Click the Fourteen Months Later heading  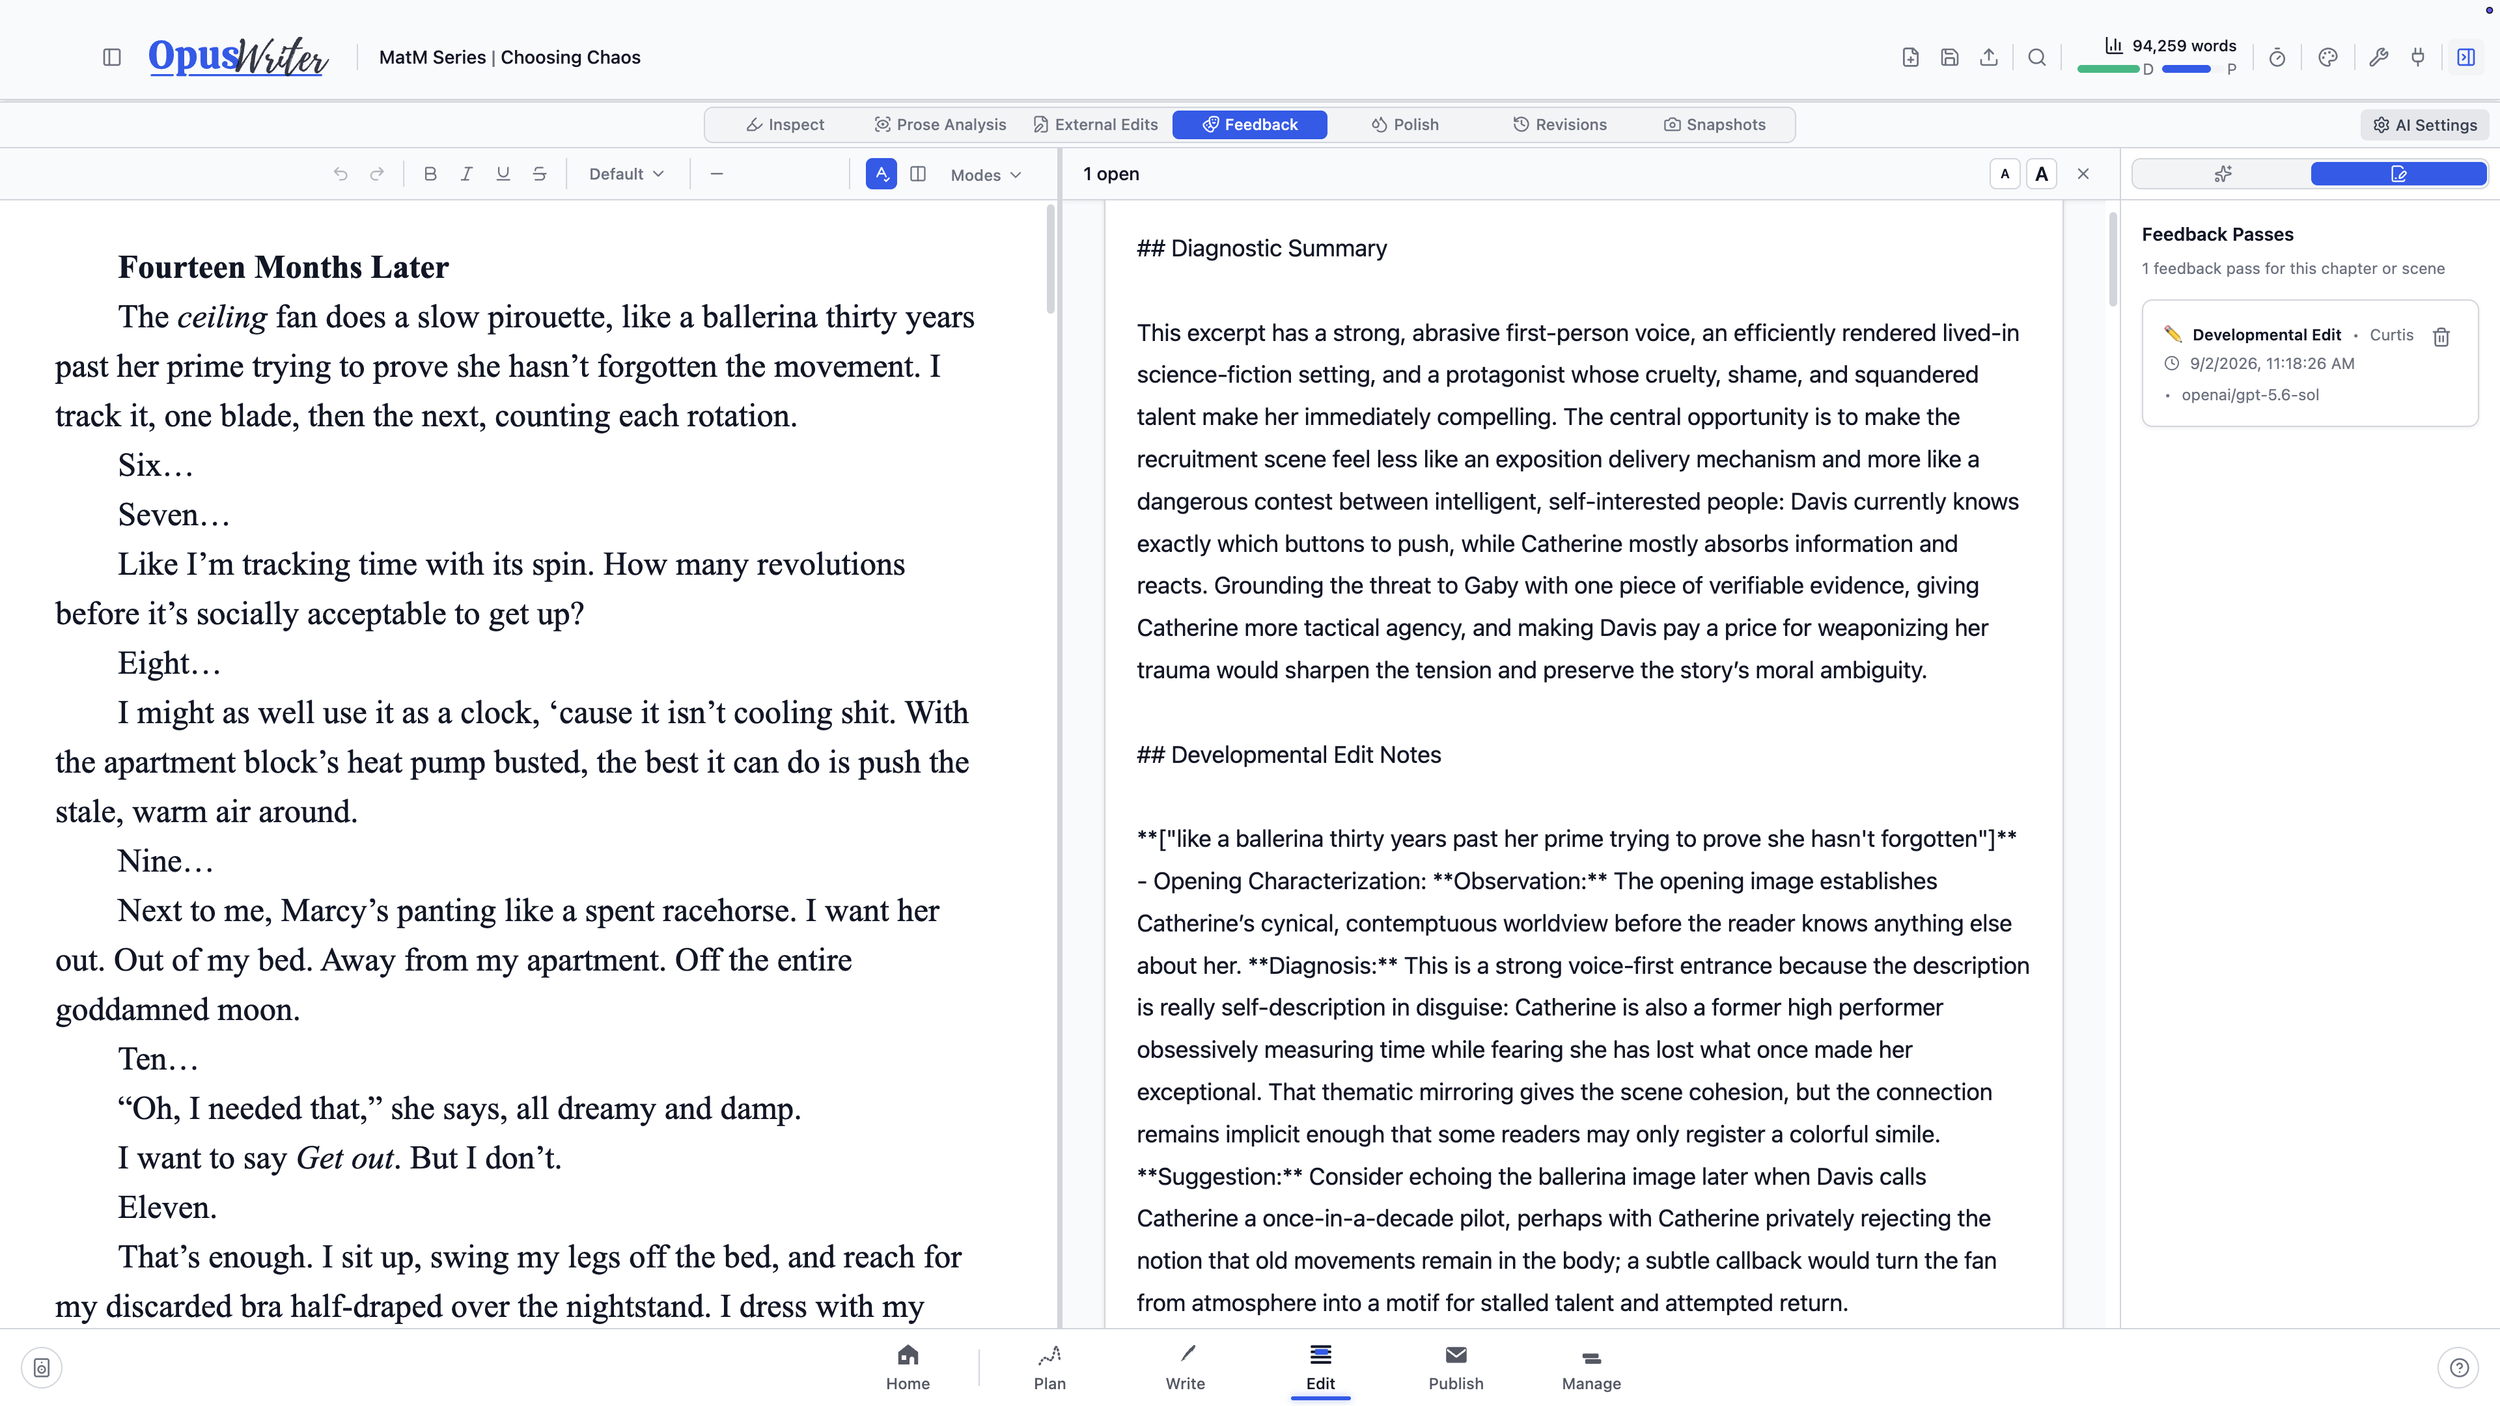pyautogui.click(x=283, y=267)
